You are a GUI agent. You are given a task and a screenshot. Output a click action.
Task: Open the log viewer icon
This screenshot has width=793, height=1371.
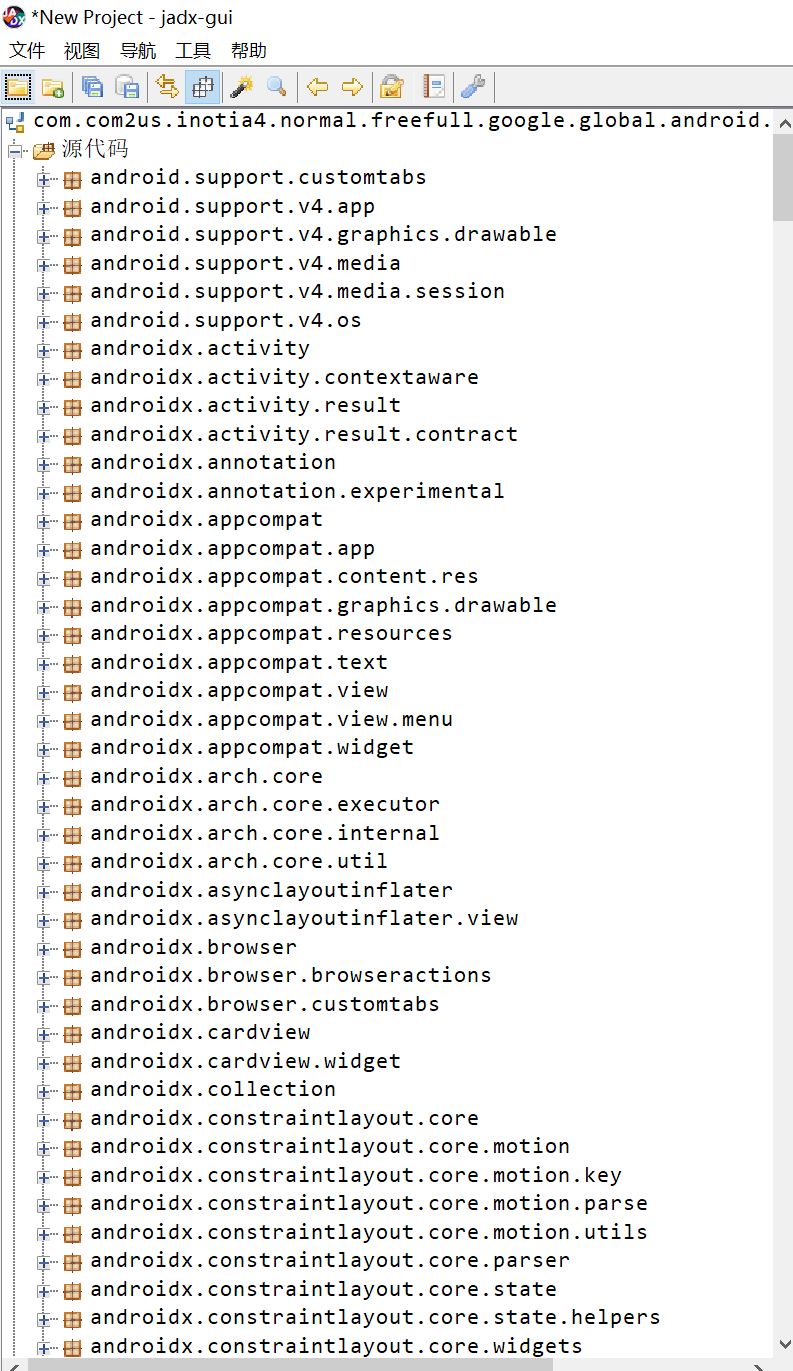pyautogui.click(x=434, y=87)
